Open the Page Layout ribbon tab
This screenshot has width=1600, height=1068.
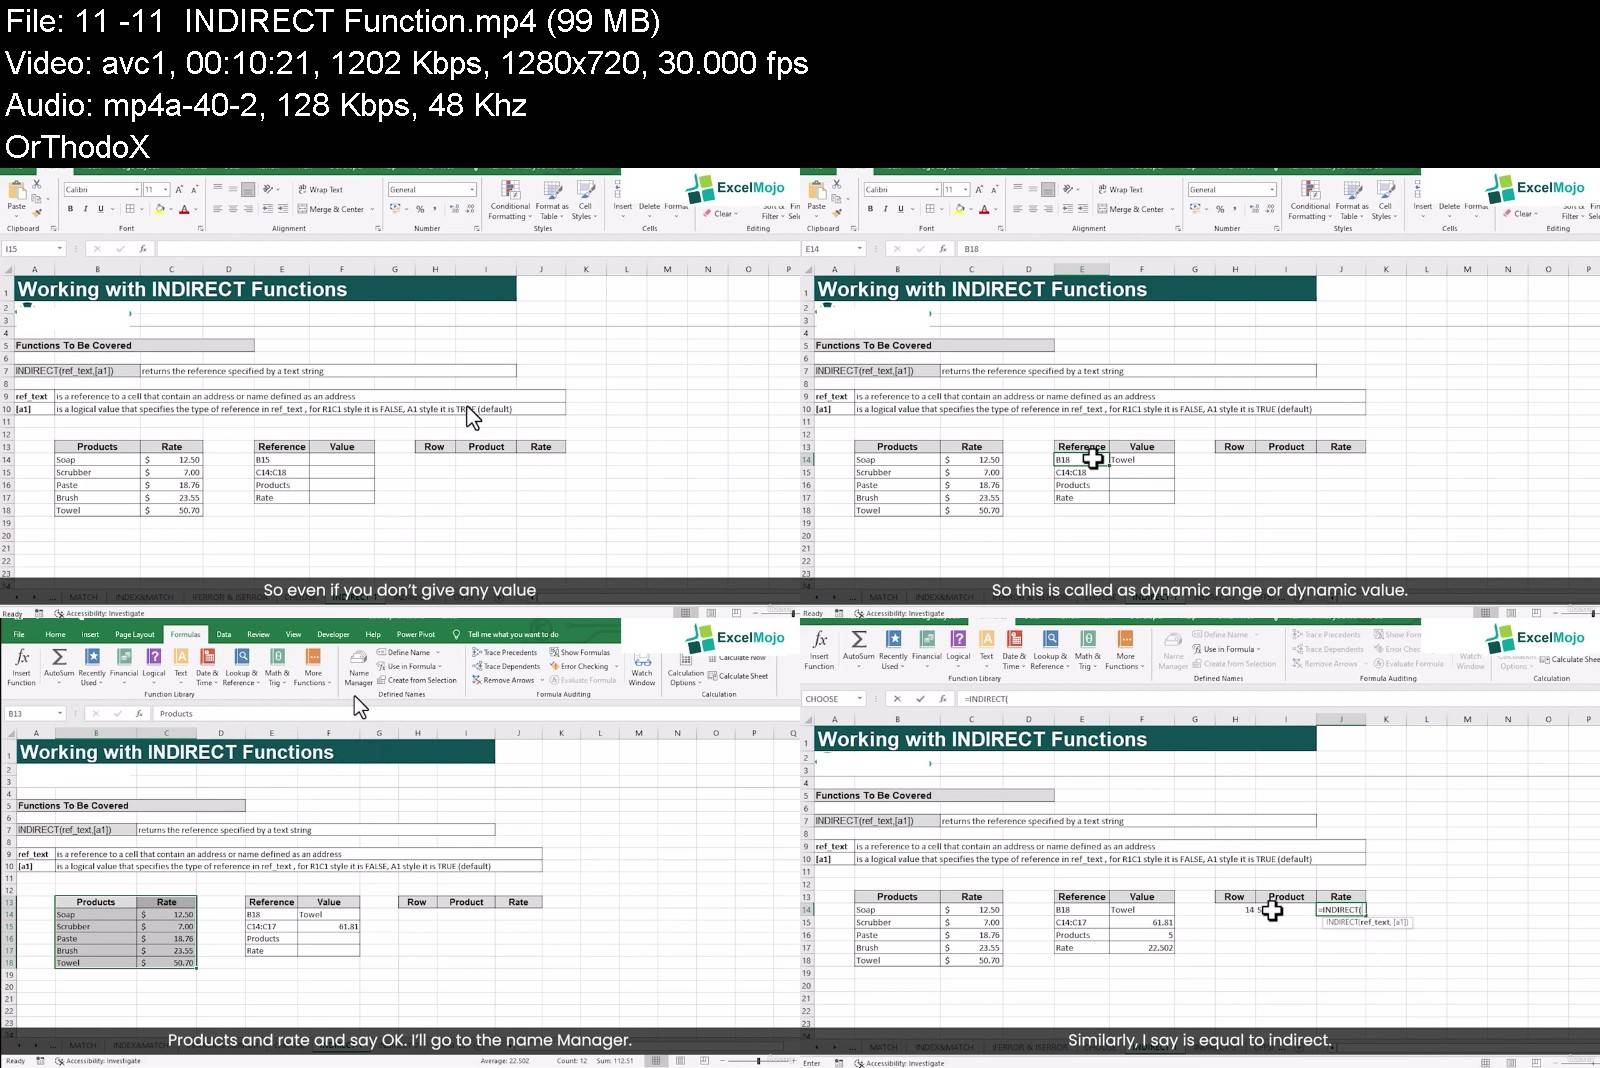click(x=135, y=634)
